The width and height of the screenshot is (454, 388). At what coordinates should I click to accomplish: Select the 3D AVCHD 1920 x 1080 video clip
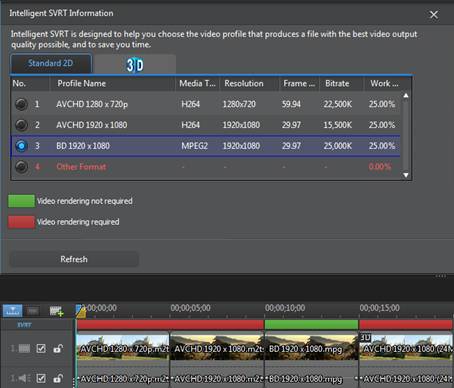pos(406,347)
